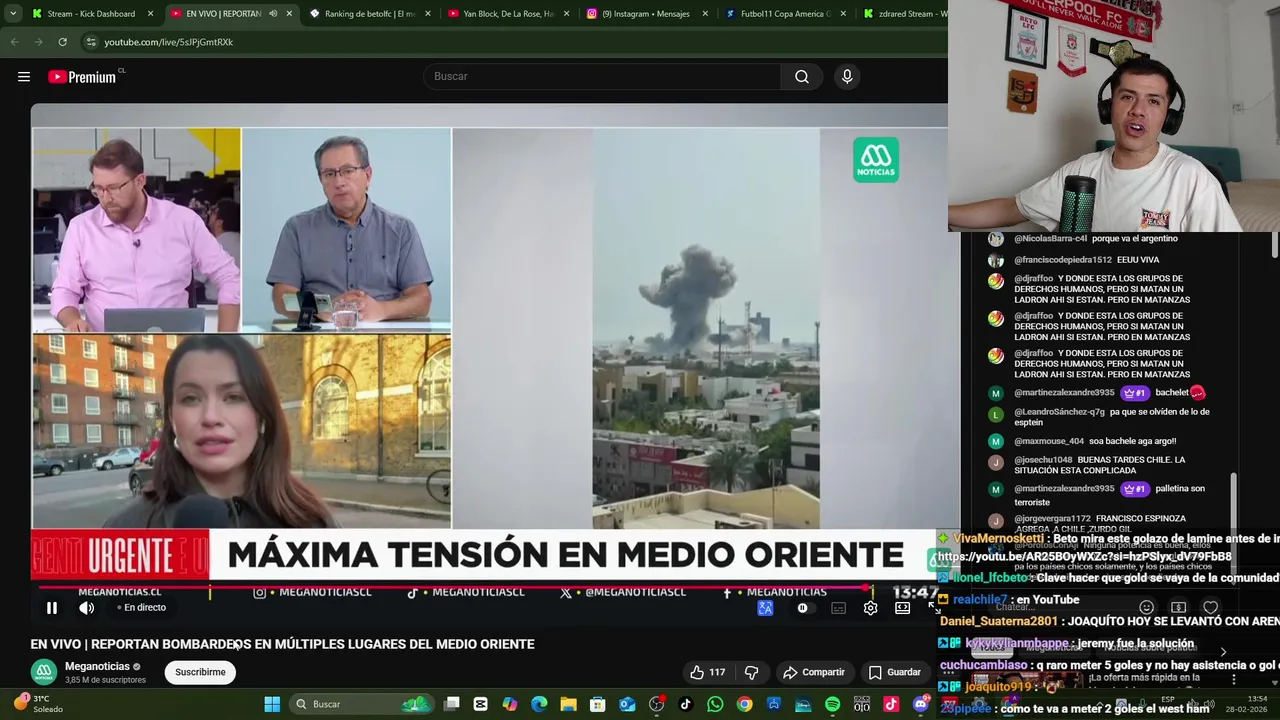Open player settings gear
The height and width of the screenshot is (720, 1280).
click(870, 608)
